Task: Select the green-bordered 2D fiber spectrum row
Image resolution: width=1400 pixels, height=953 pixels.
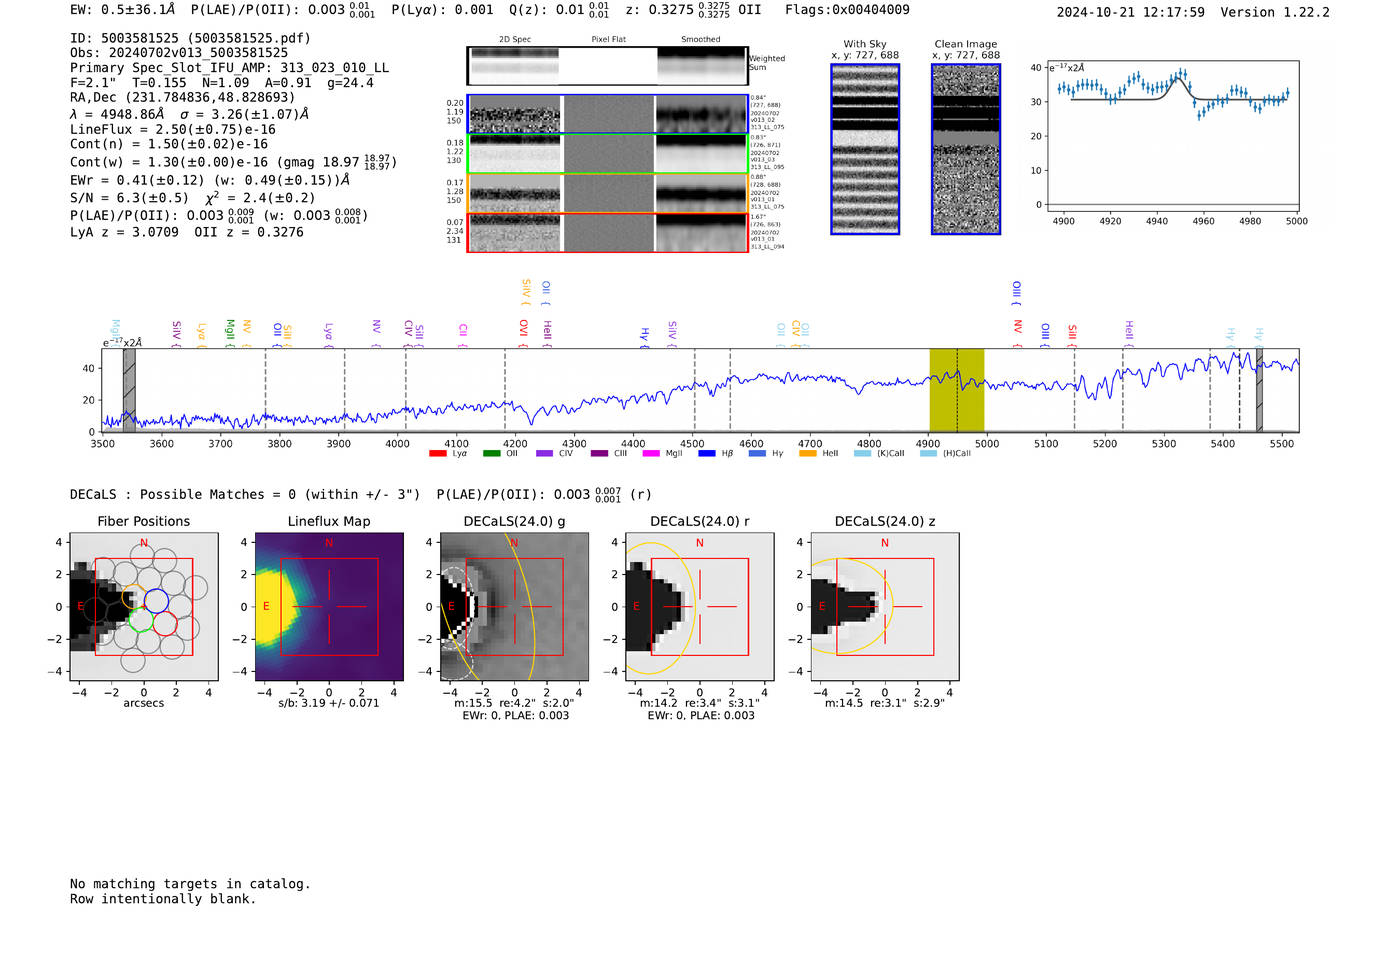Action: tap(607, 154)
